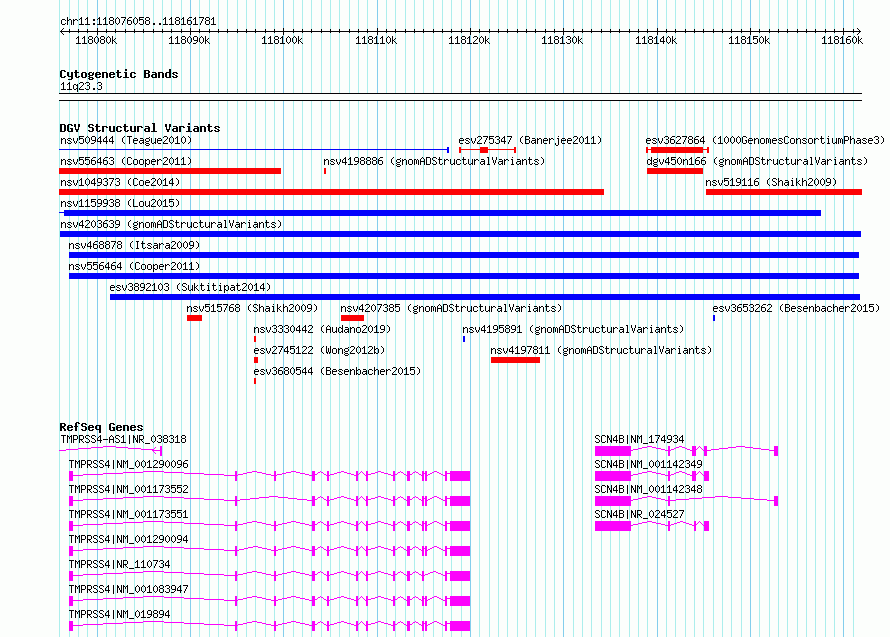Click nsv4195891 gnomAD variant label

click(573, 329)
